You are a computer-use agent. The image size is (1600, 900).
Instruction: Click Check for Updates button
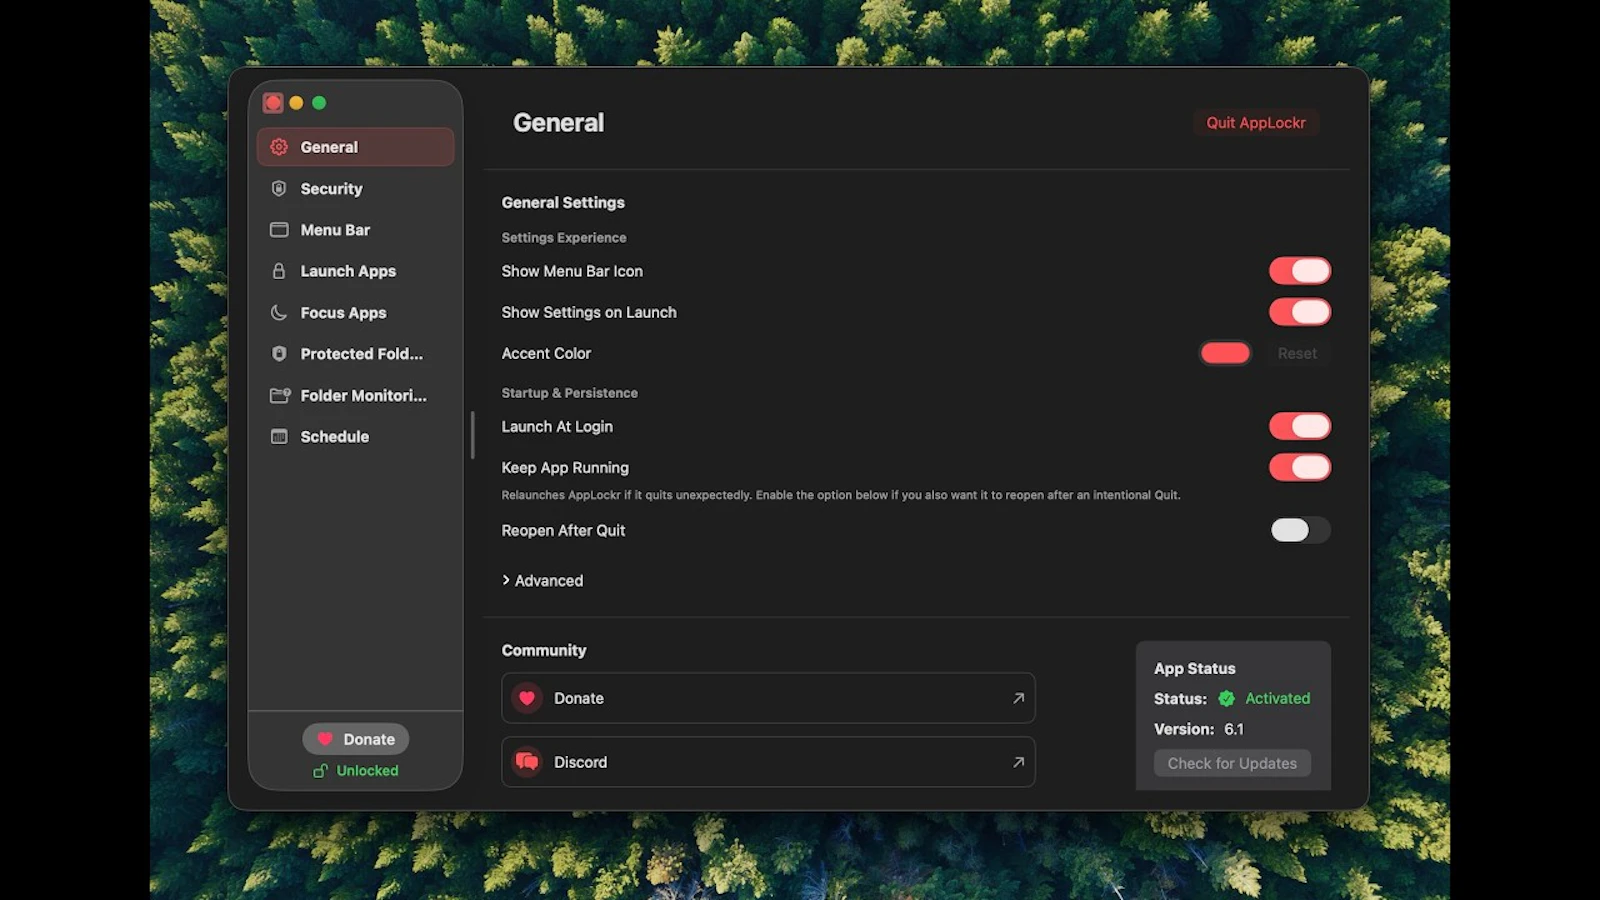[x=1232, y=763]
